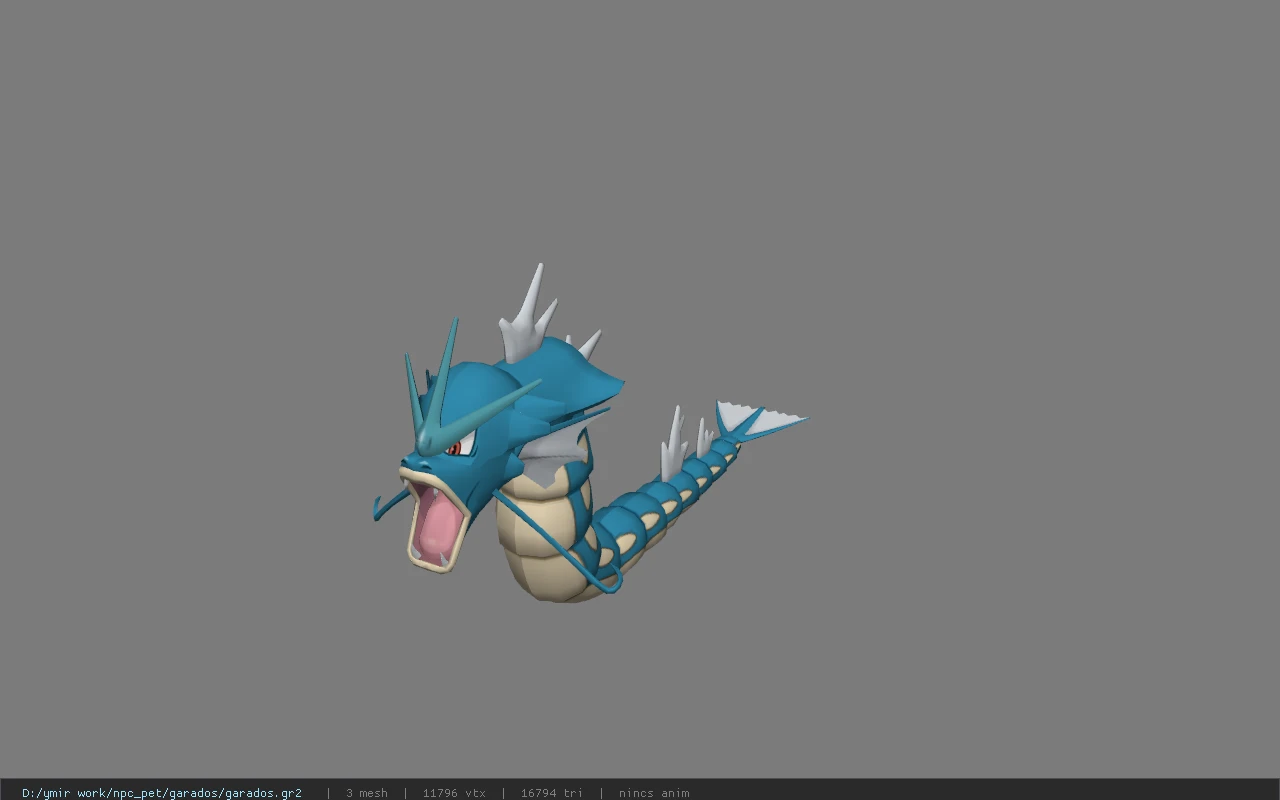Click the '11796 vtx' vertex count
Image resolution: width=1280 pixels, height=800 pixels.
pyautogui.click(x=454, y=793)
